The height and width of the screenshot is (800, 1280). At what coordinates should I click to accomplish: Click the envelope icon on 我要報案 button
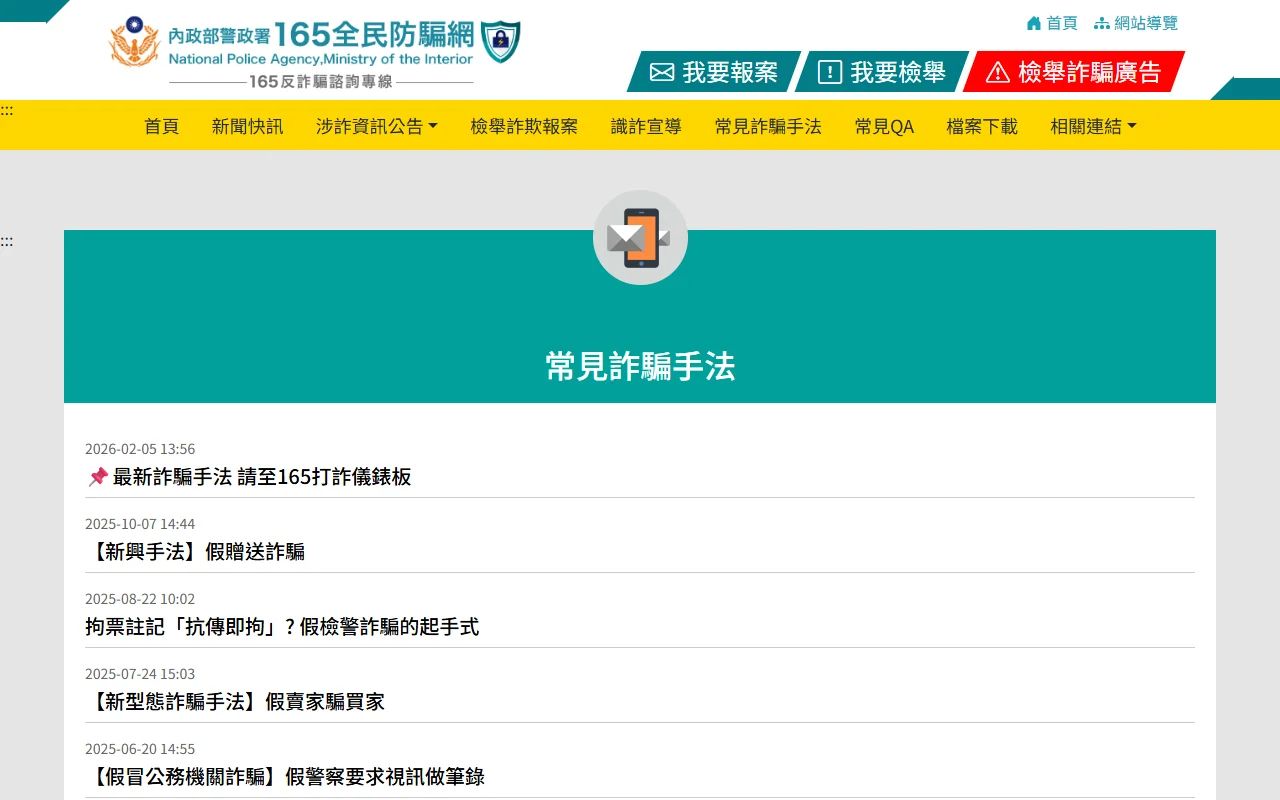[662, 72]
